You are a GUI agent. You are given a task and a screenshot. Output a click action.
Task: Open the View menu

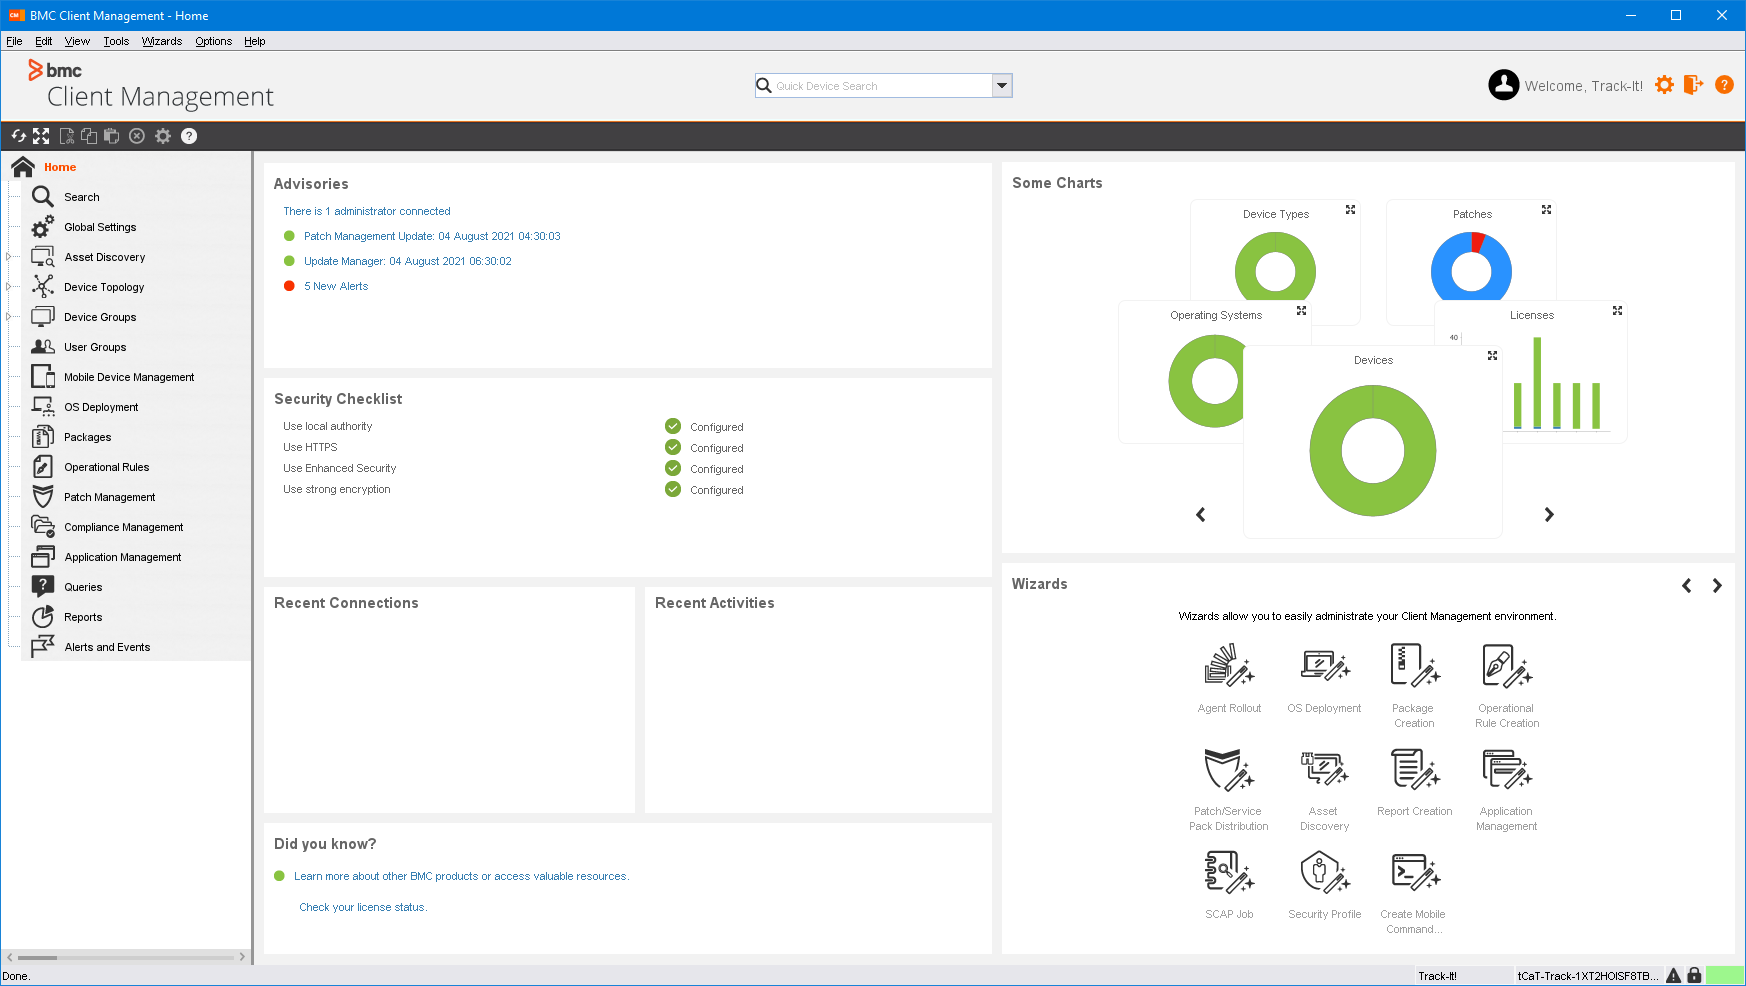click(x=77, y=41)
